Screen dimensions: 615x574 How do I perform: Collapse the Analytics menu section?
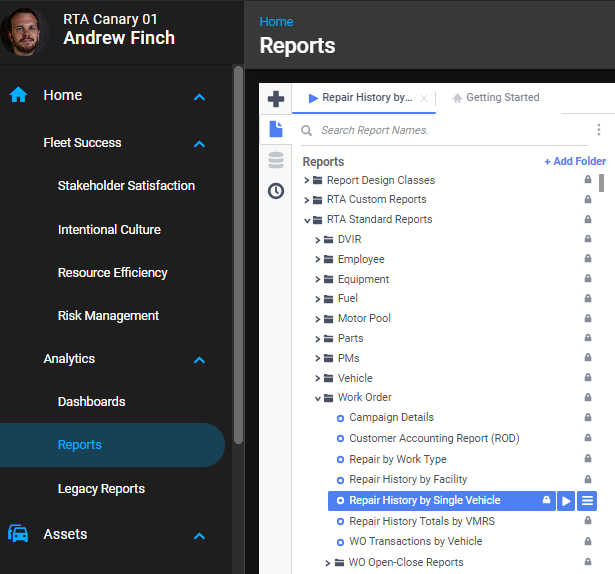click(x=199, y=360)
